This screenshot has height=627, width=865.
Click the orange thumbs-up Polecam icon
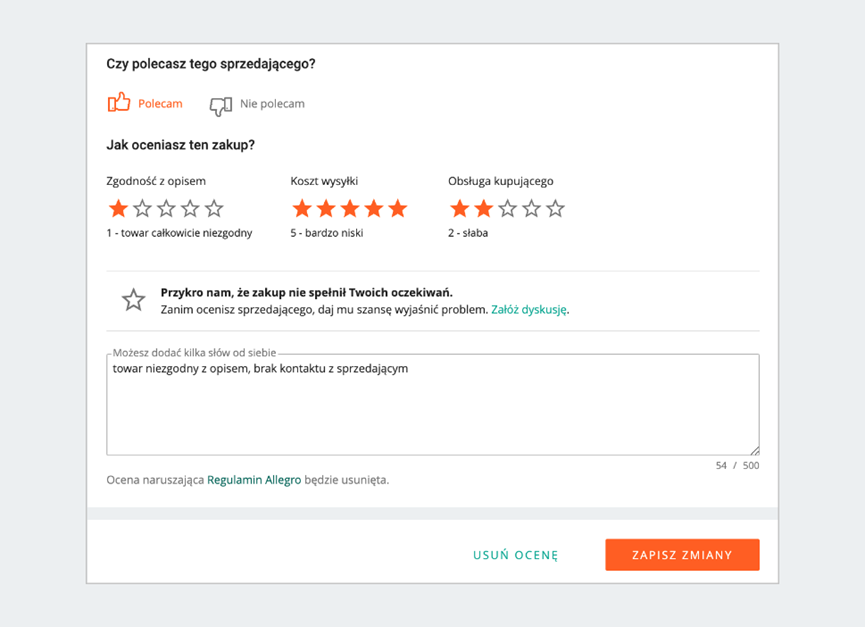pos(119,103)
